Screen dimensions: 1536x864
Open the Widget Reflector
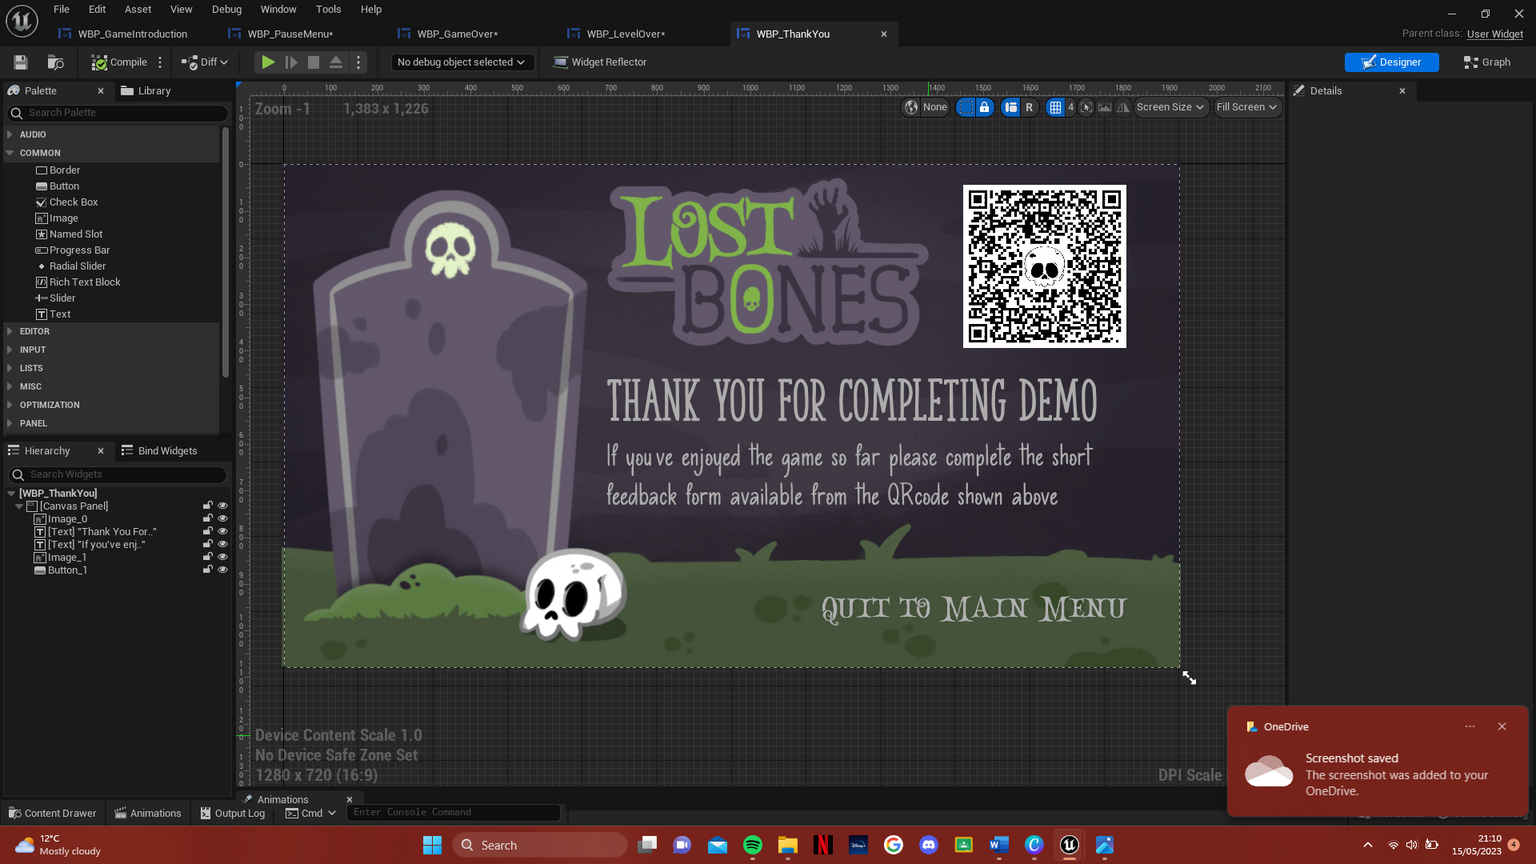click(600, 62)
